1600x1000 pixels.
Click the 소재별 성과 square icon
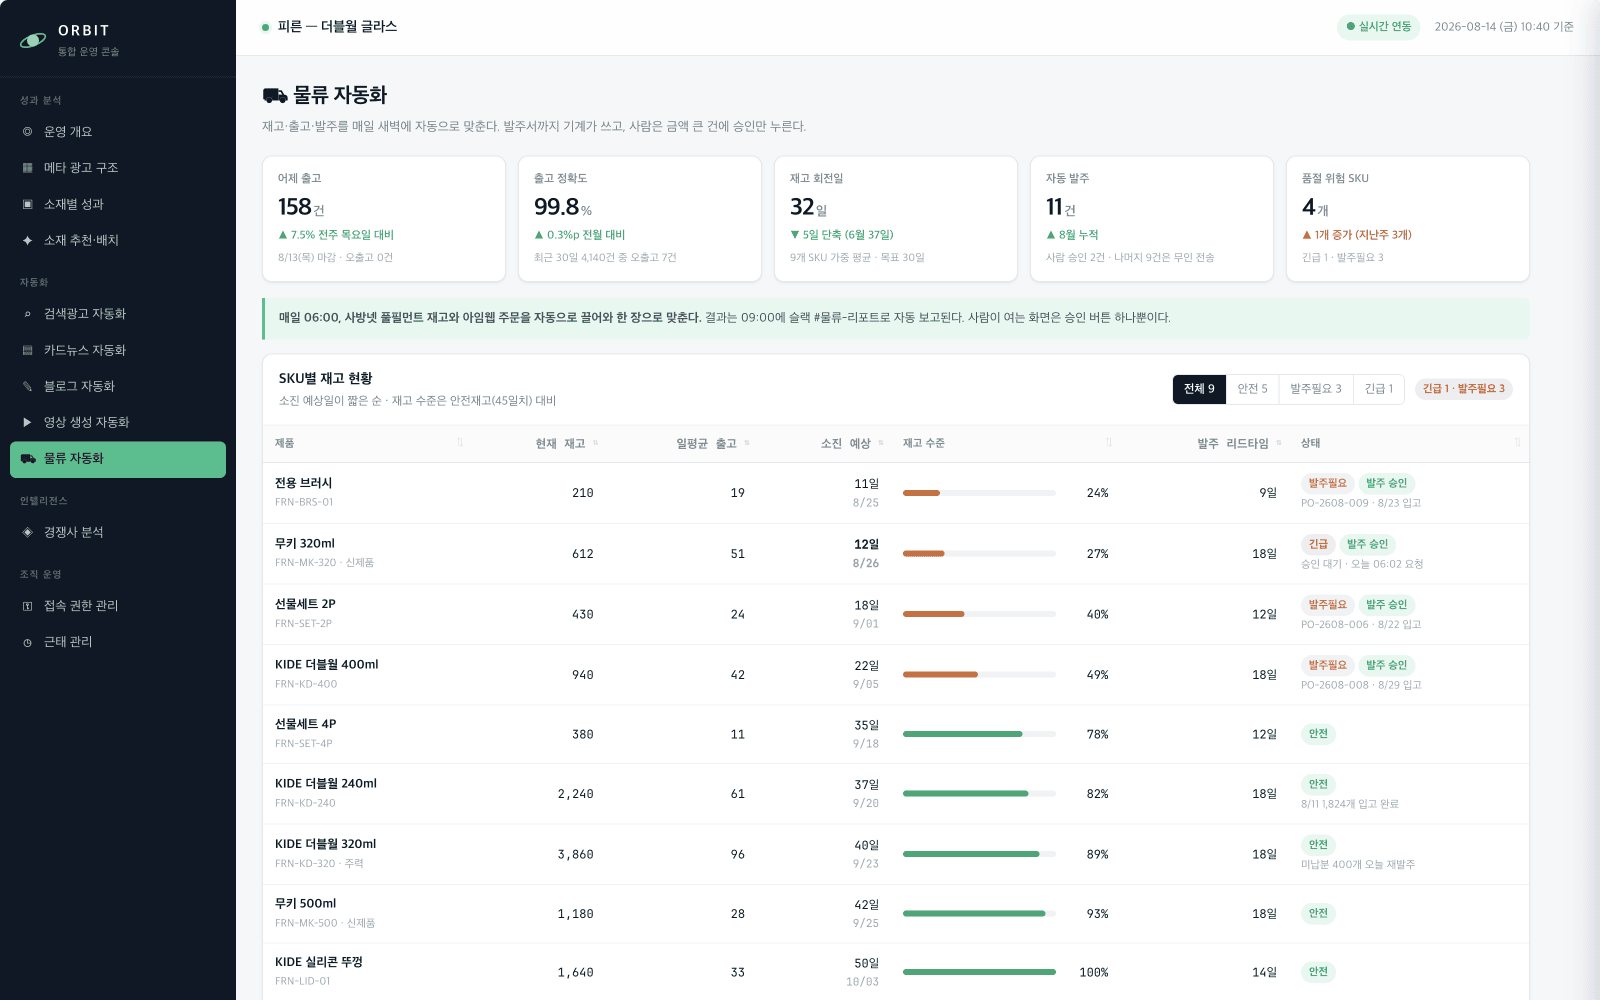click(27, 204)
